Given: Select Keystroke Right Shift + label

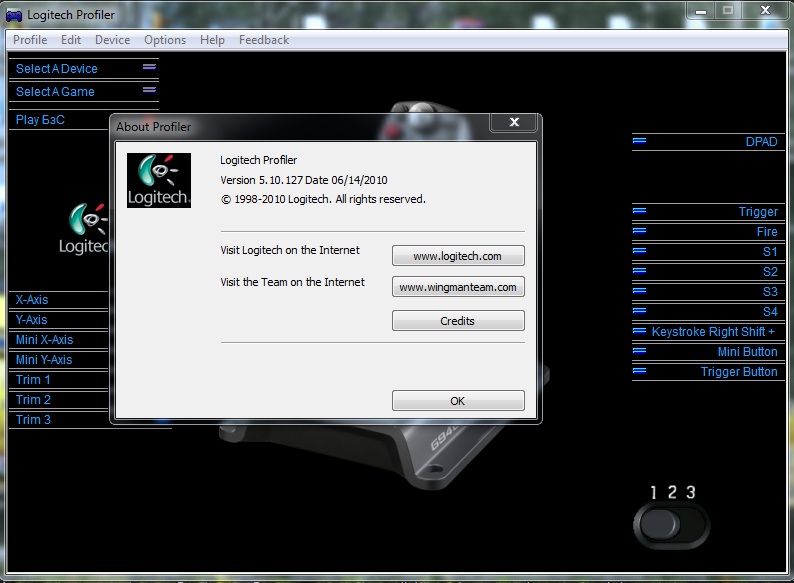Looking at the screenshot, I should point(713,332).
